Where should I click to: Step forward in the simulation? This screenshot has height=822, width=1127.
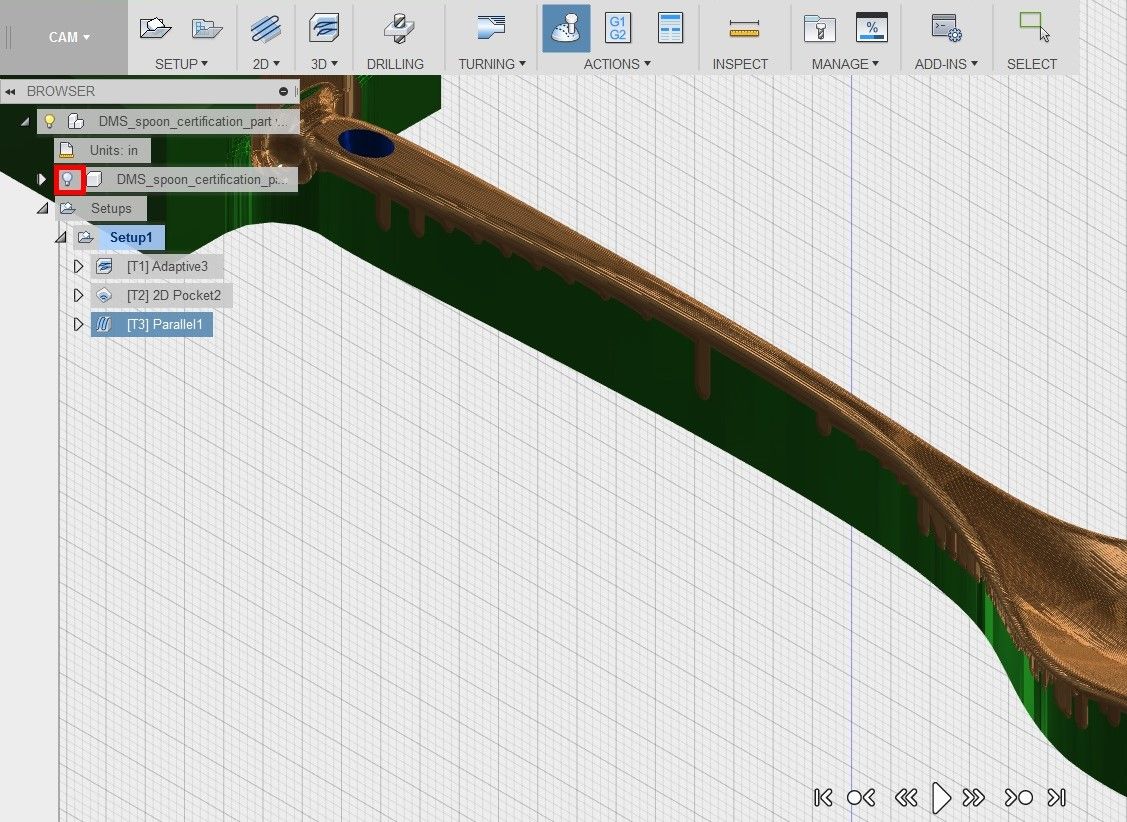coord(974,798)
